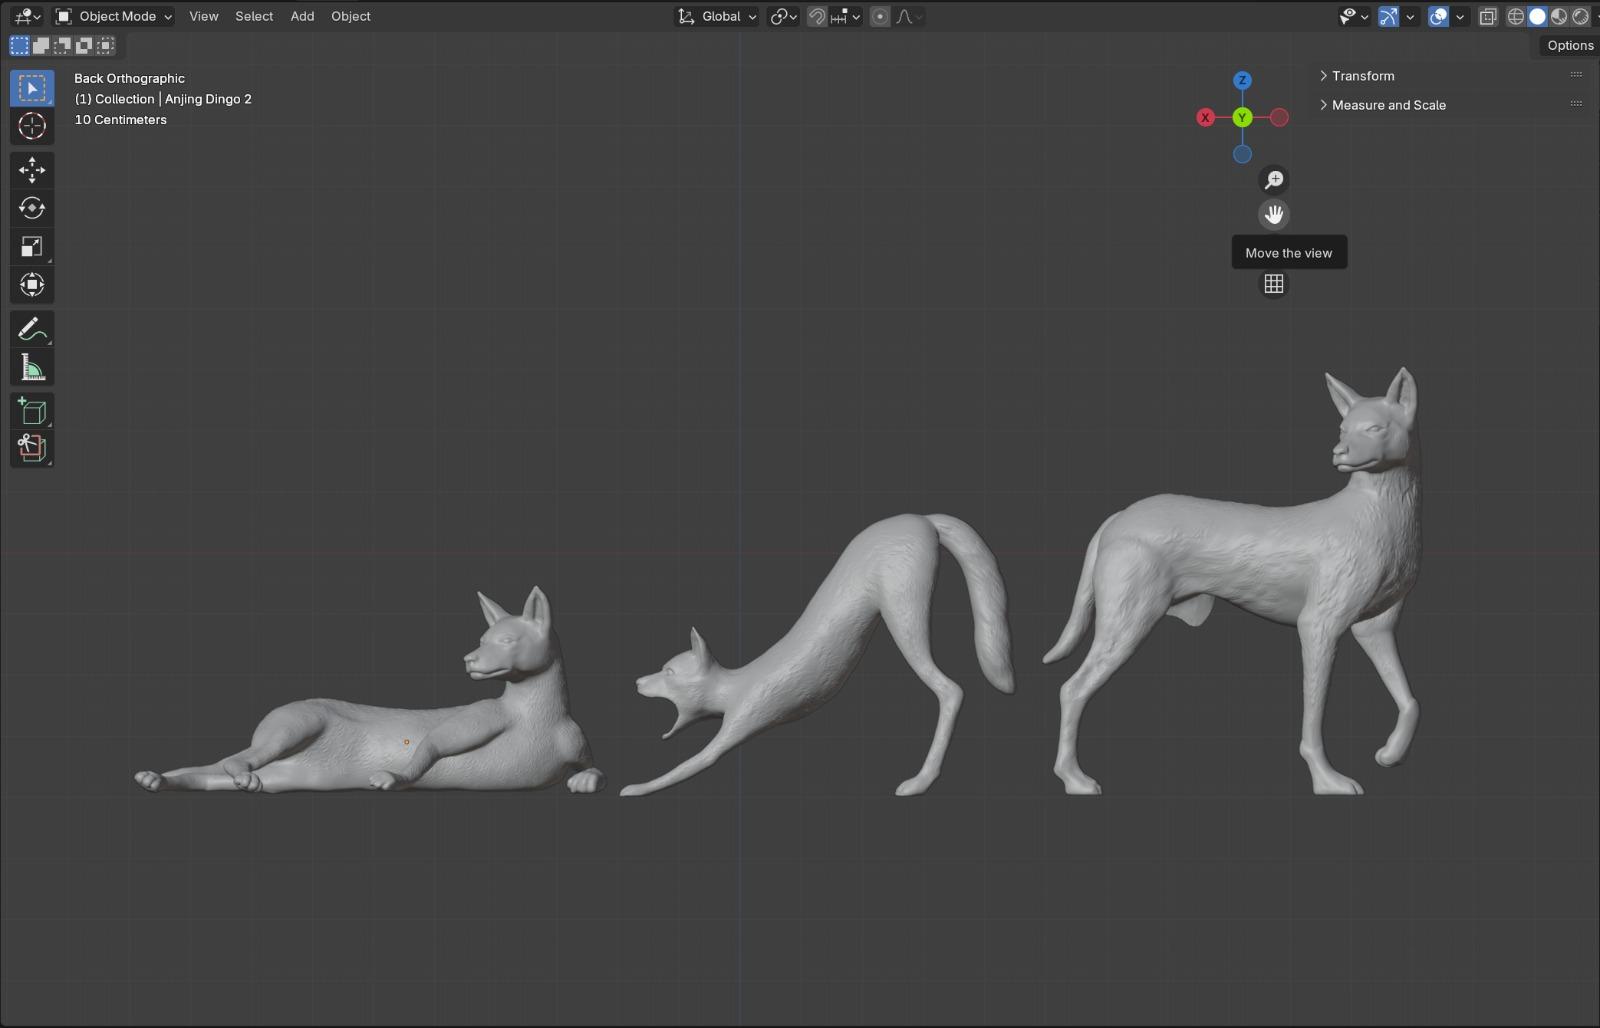Switch to orthographic/perspective grid view button
This screenshot has width=1600, height=1028.
pos(1273,284)
